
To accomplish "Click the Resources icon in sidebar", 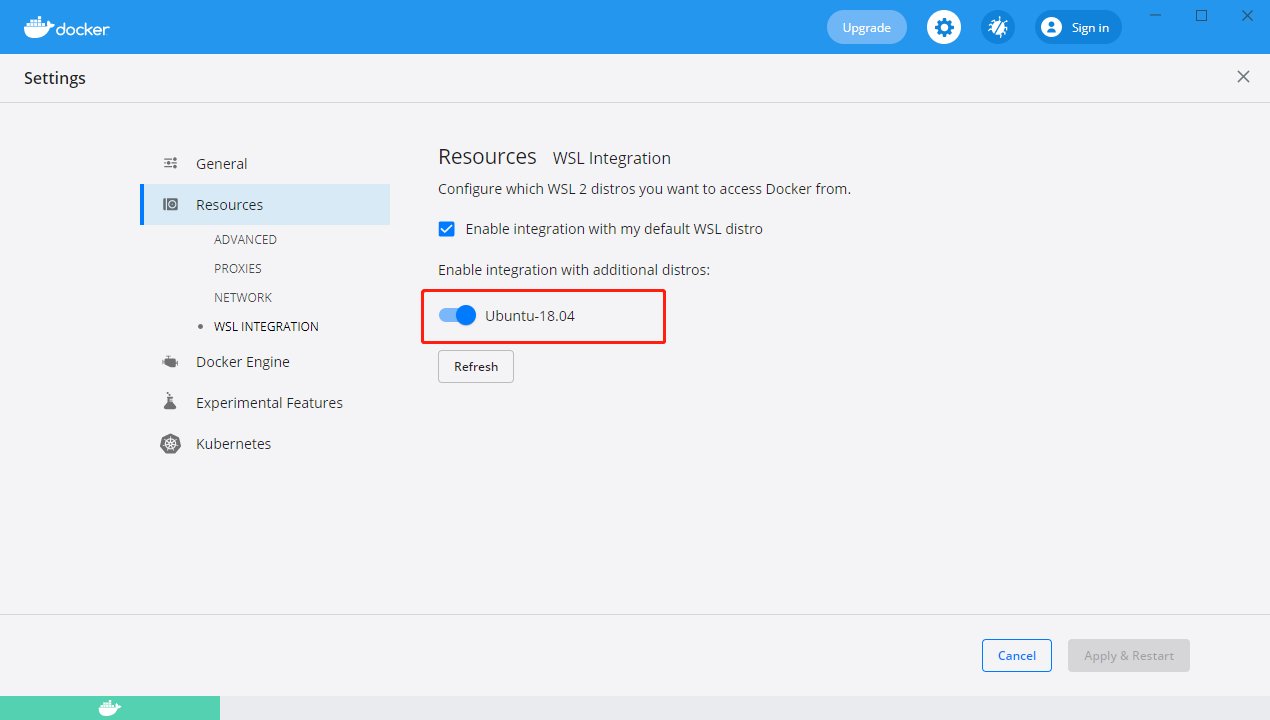I will pyautogui.click(x=171, y=205).
